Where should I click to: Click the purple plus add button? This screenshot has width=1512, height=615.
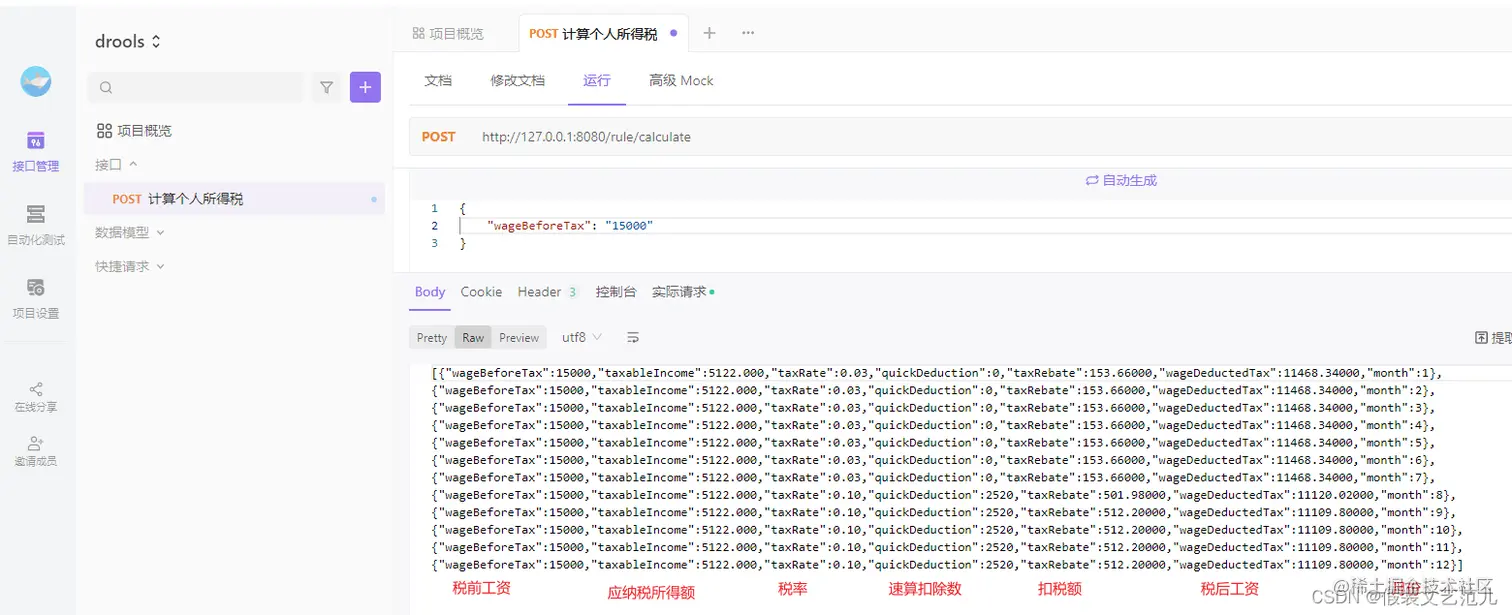(365, 88)
